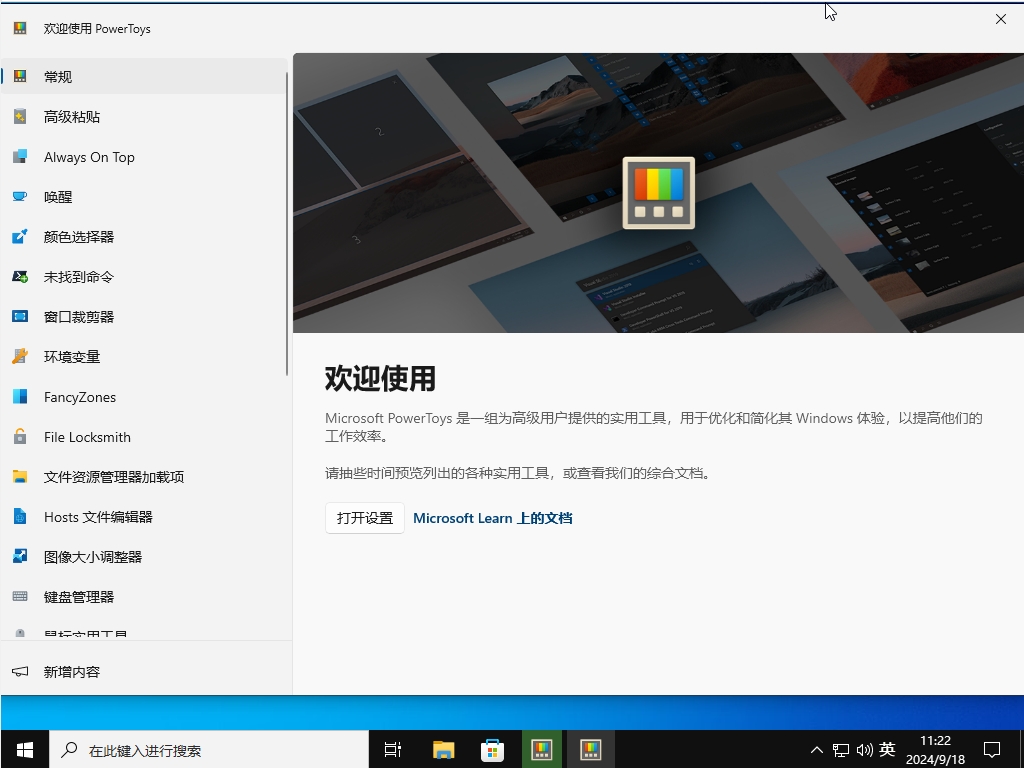The image size is (1024, 768).
Task: Click the FancyZones icon
Action: click(20, 397)
